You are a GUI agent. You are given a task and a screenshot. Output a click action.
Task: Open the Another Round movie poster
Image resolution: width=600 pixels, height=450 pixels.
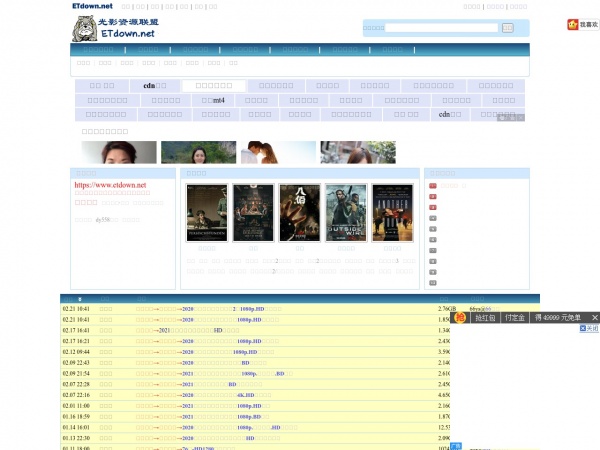(x=393, y=213)
